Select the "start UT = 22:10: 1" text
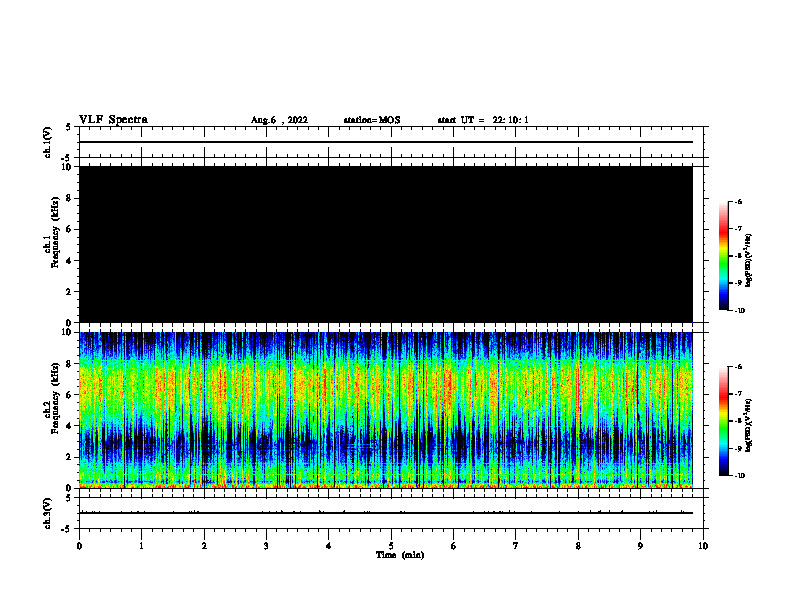 point(483,120)
